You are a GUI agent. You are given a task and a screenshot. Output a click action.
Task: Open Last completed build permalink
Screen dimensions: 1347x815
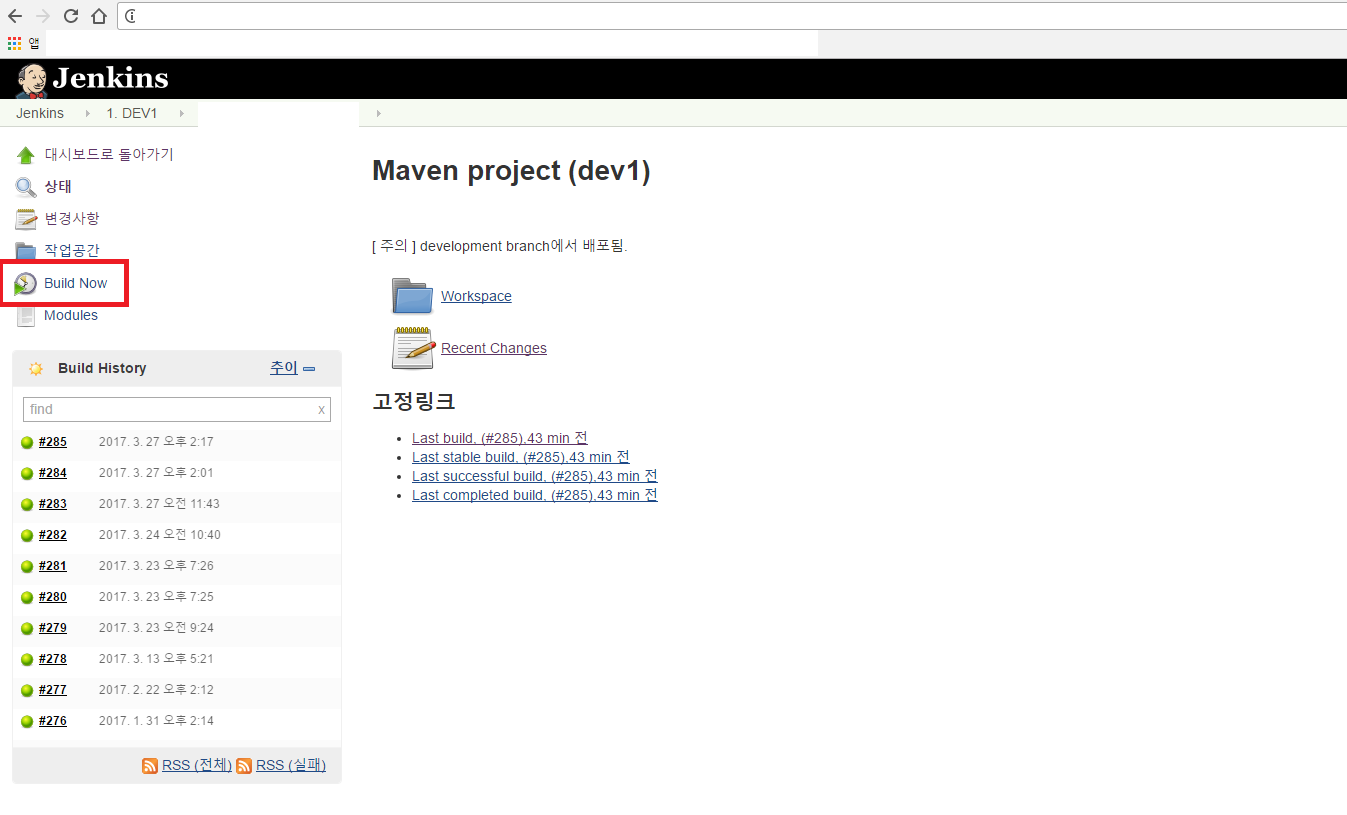tap(535, 495)
